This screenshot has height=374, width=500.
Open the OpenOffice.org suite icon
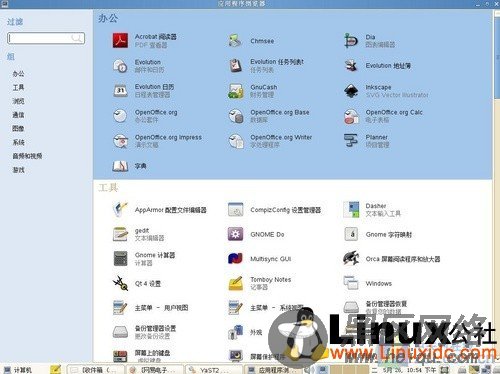pos(120,116)
